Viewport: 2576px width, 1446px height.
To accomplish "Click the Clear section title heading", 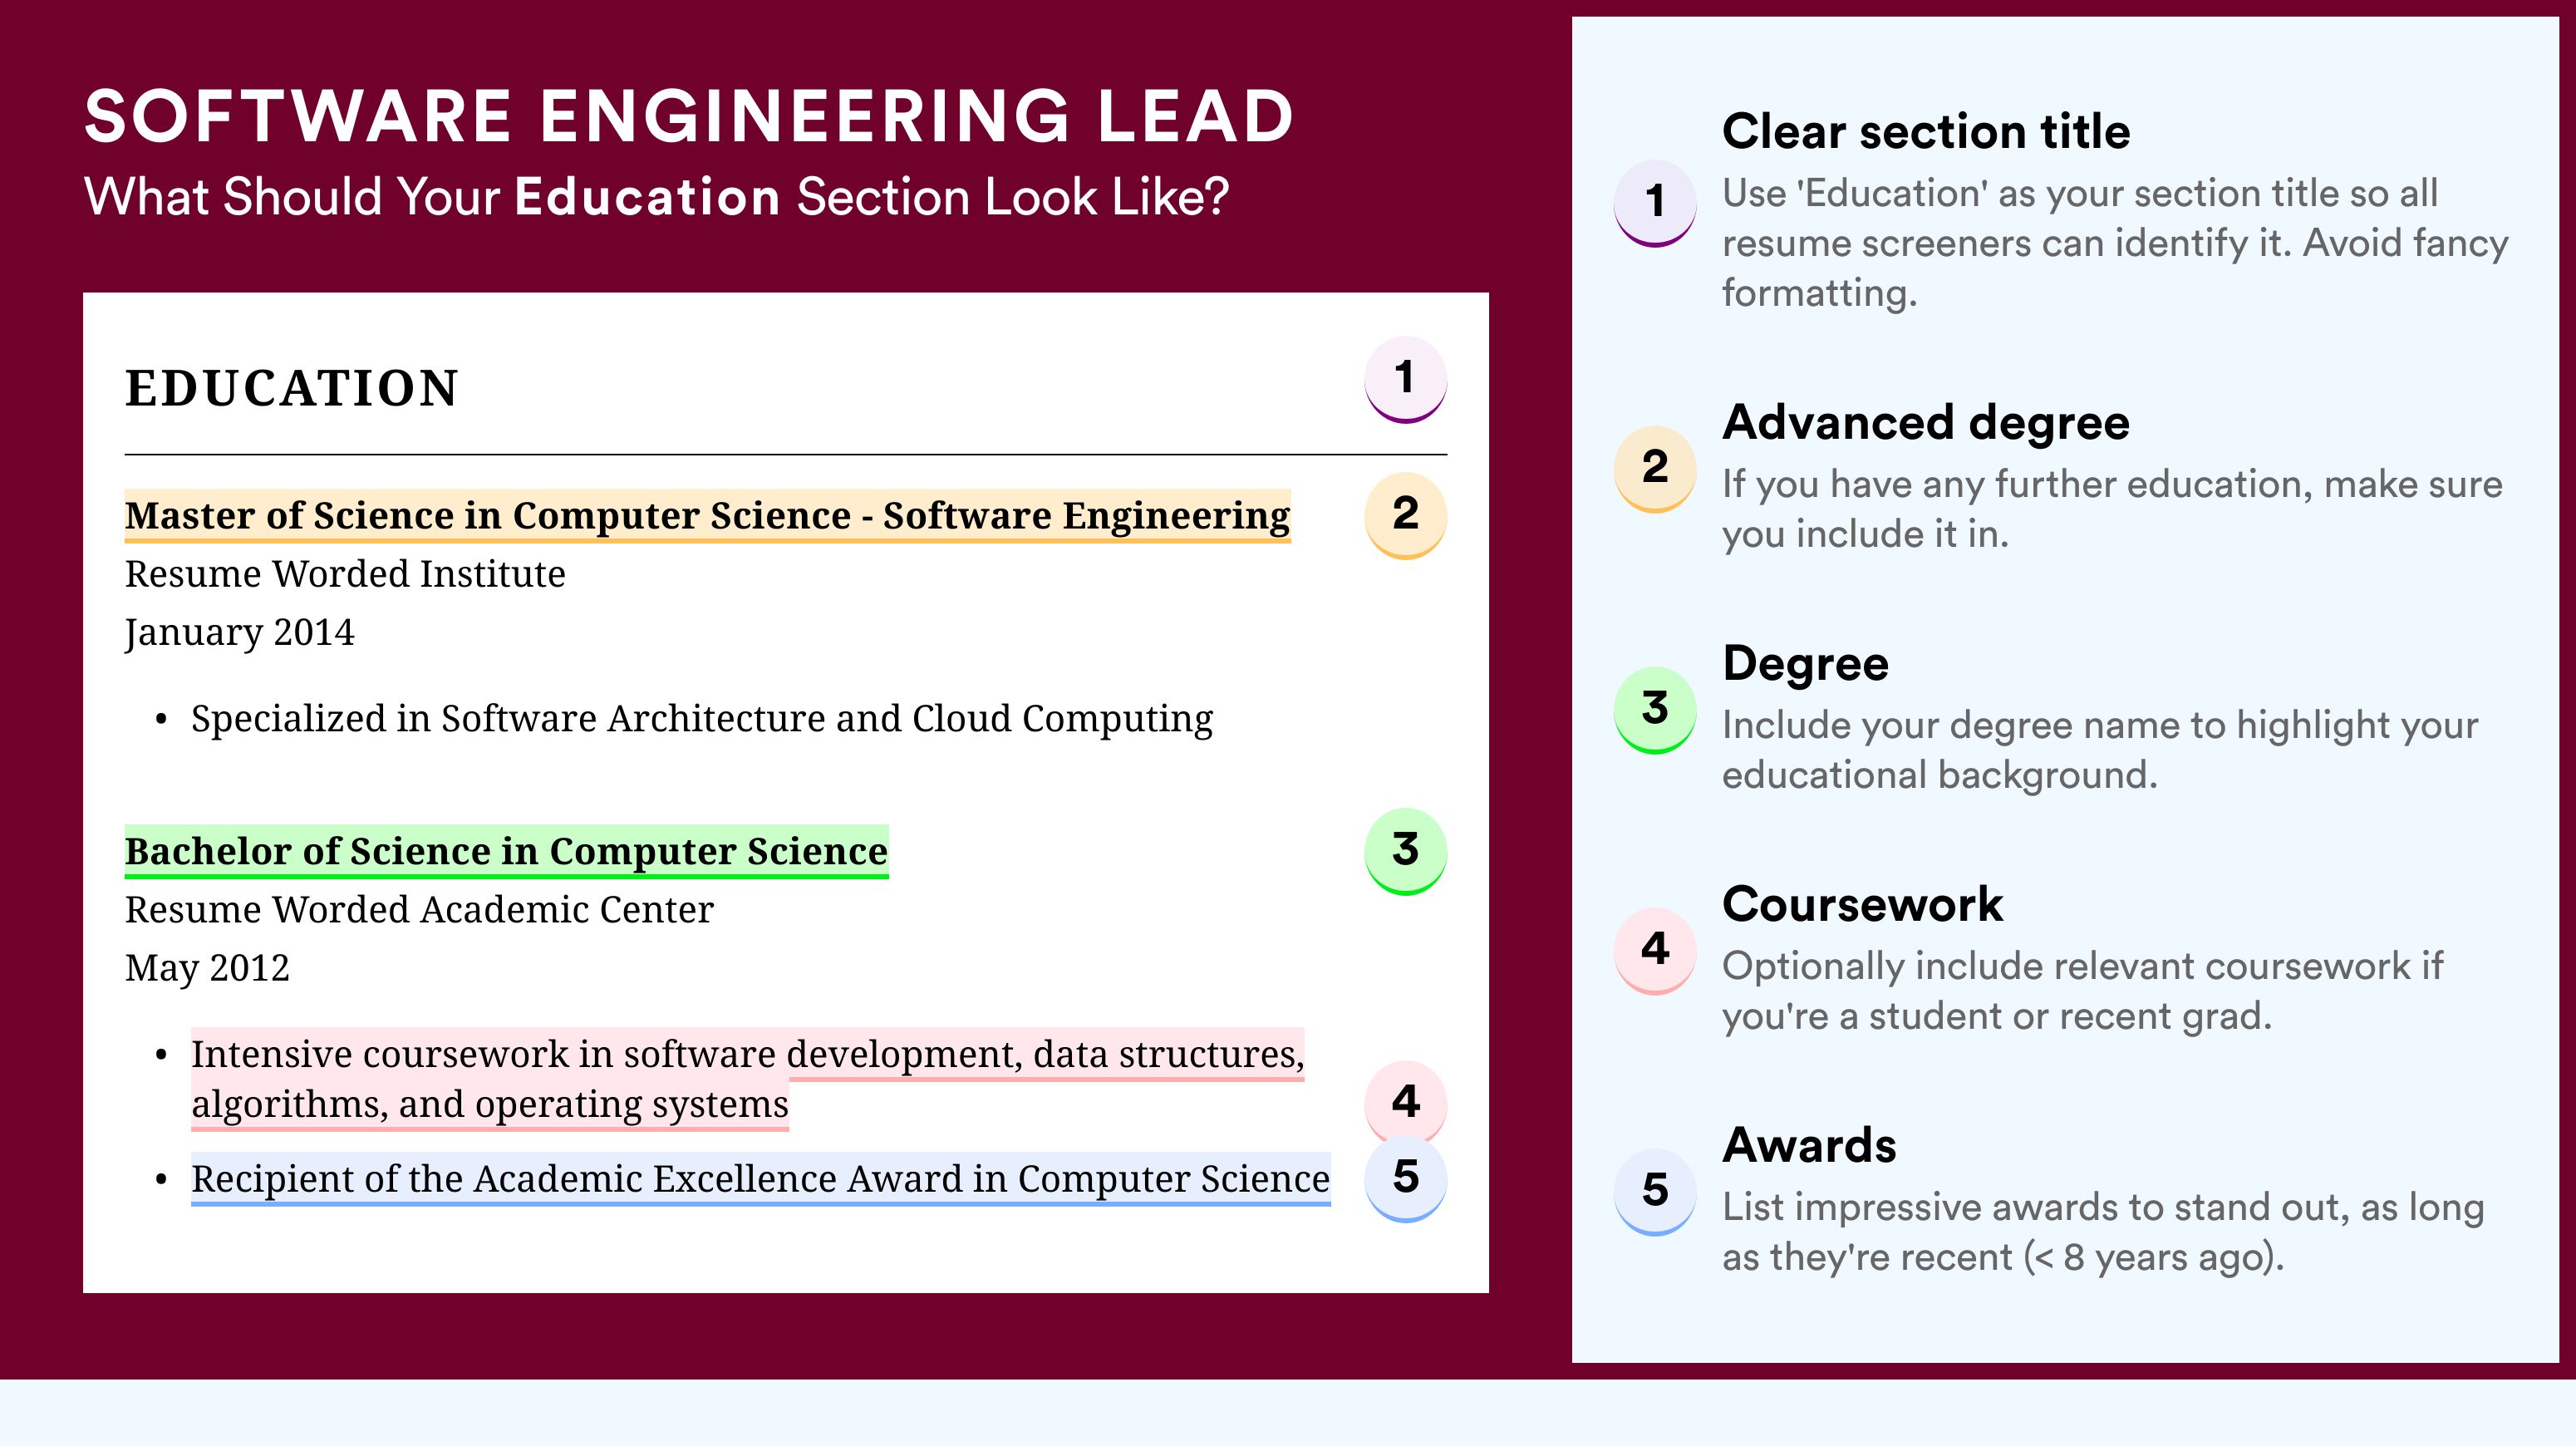I will 1926,132.
